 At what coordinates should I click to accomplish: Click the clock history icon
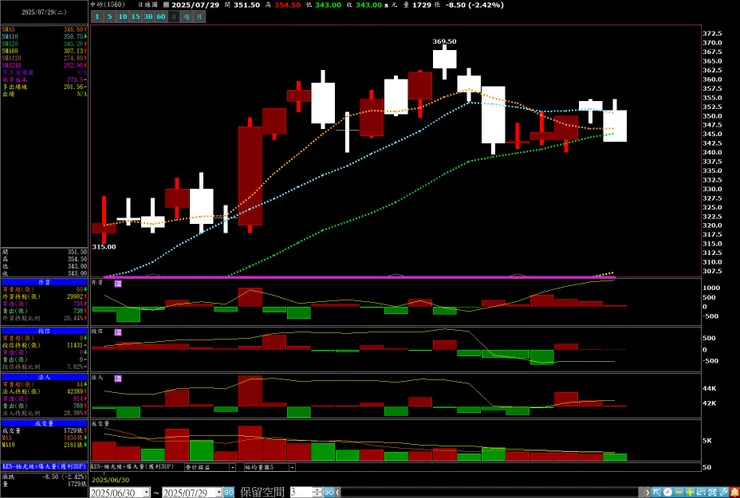(x=667, y=492)
